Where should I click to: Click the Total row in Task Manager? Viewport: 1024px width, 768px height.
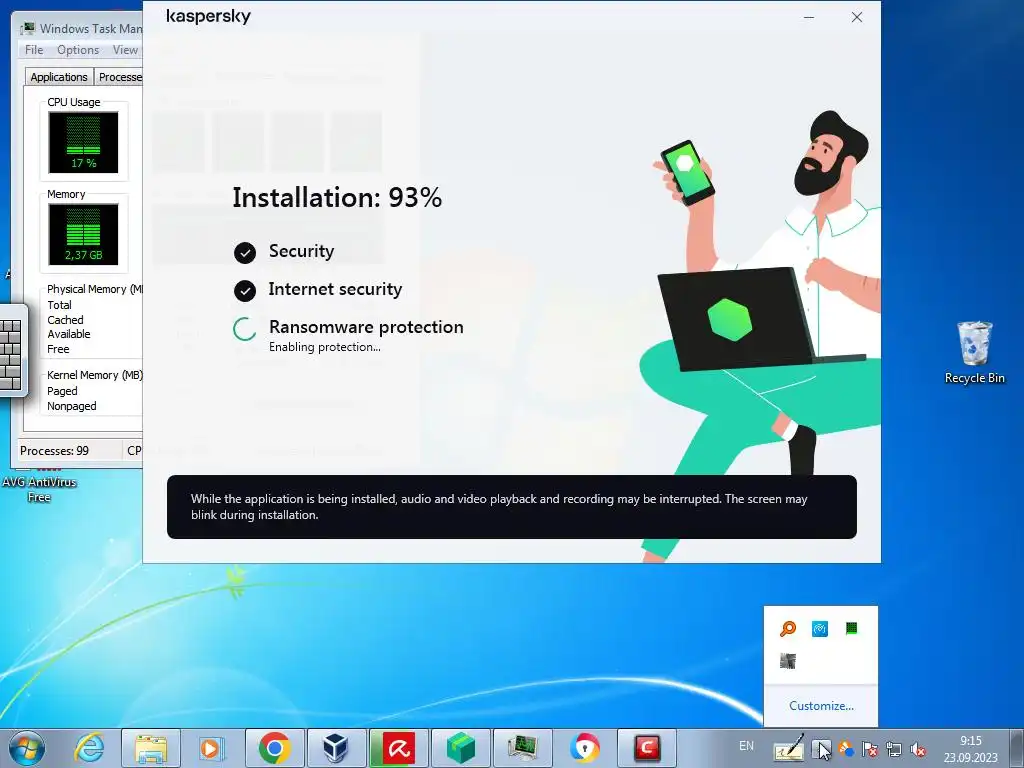tap(59, 305)
